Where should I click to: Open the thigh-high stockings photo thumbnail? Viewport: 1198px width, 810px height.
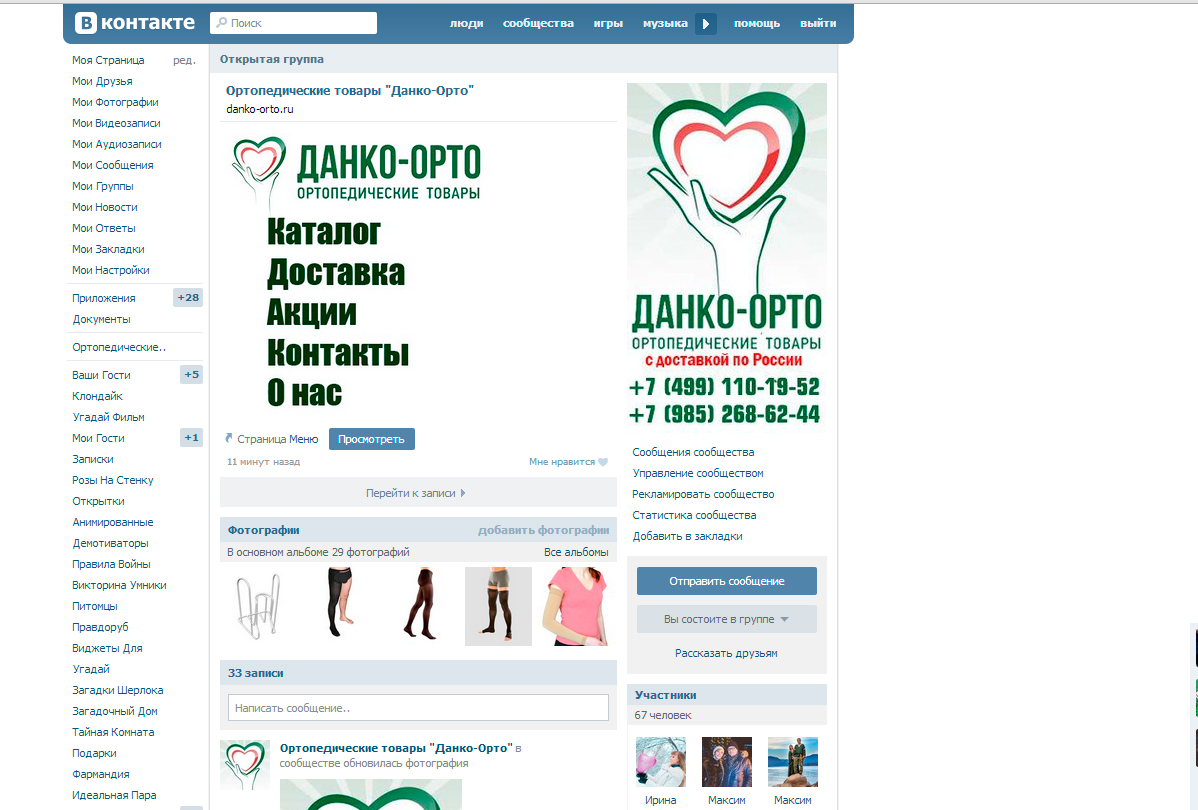(x=498, y=607)
